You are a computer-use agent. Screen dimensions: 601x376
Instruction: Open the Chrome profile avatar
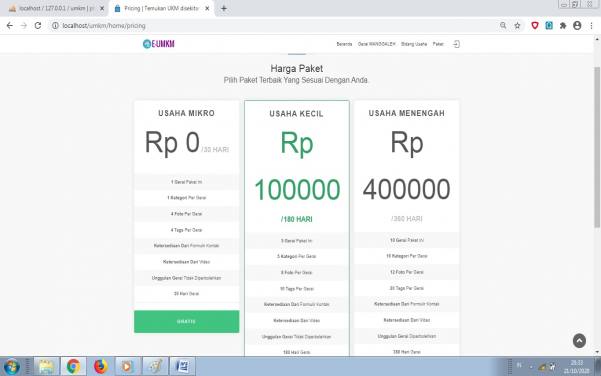pyautogui.click(x=577, y=26)
